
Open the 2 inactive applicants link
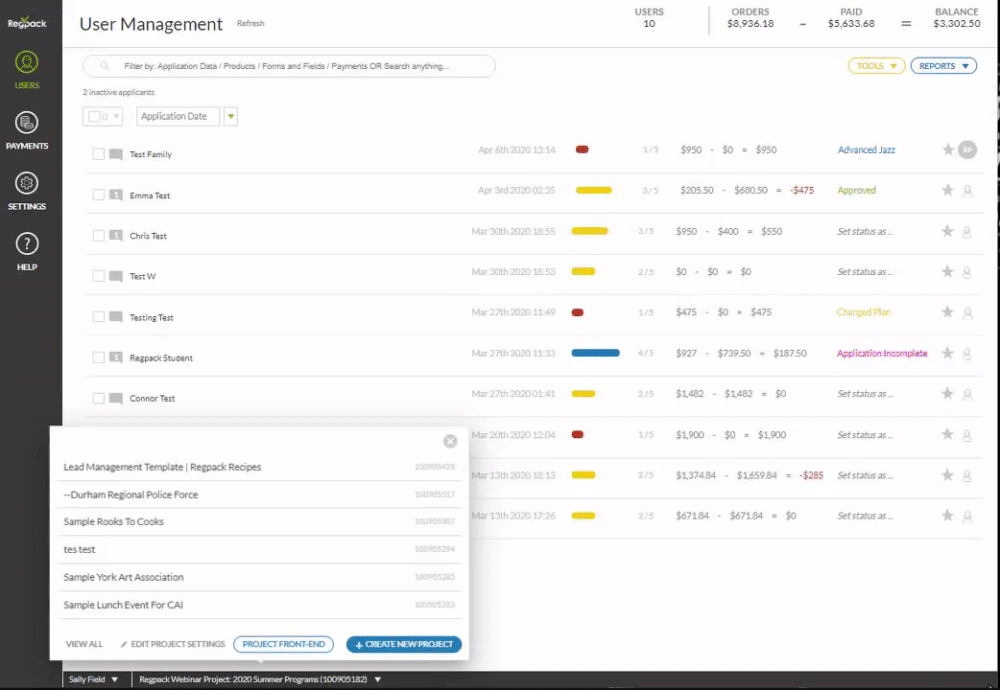click(119, 92)
